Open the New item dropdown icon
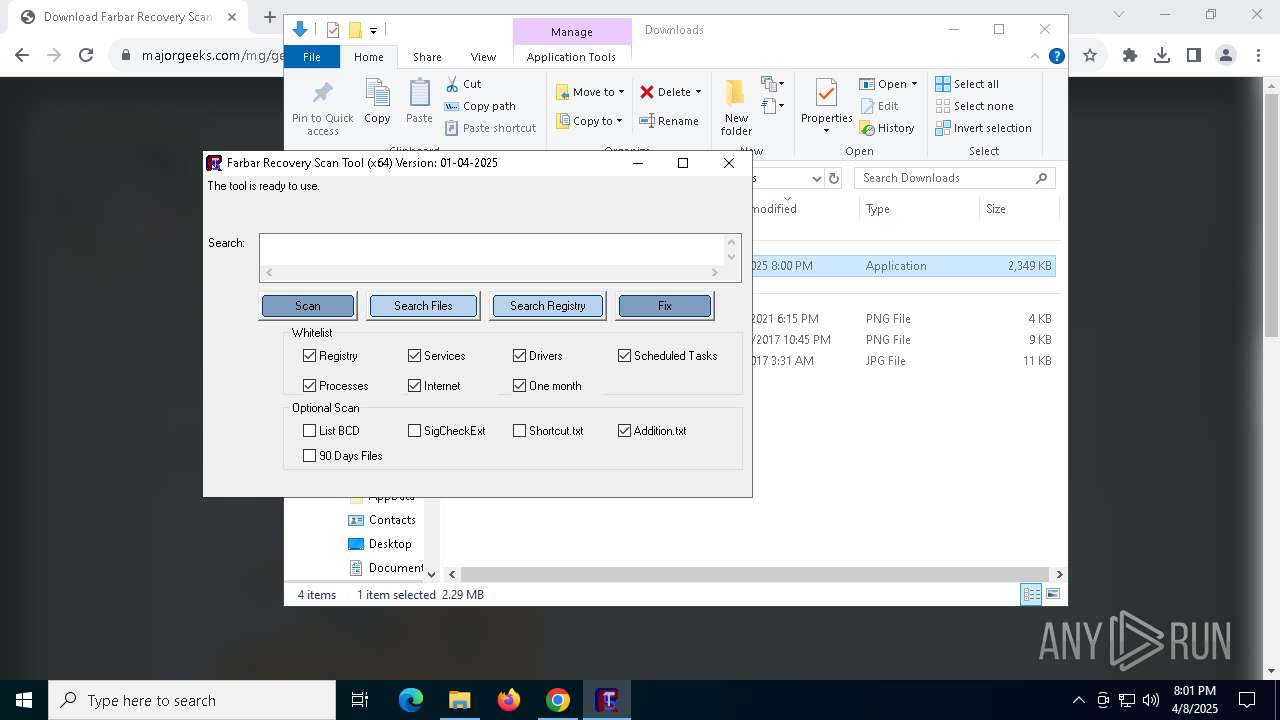Image resolution: width=1280 pixels, height=720 pixels. pos(773,84)
